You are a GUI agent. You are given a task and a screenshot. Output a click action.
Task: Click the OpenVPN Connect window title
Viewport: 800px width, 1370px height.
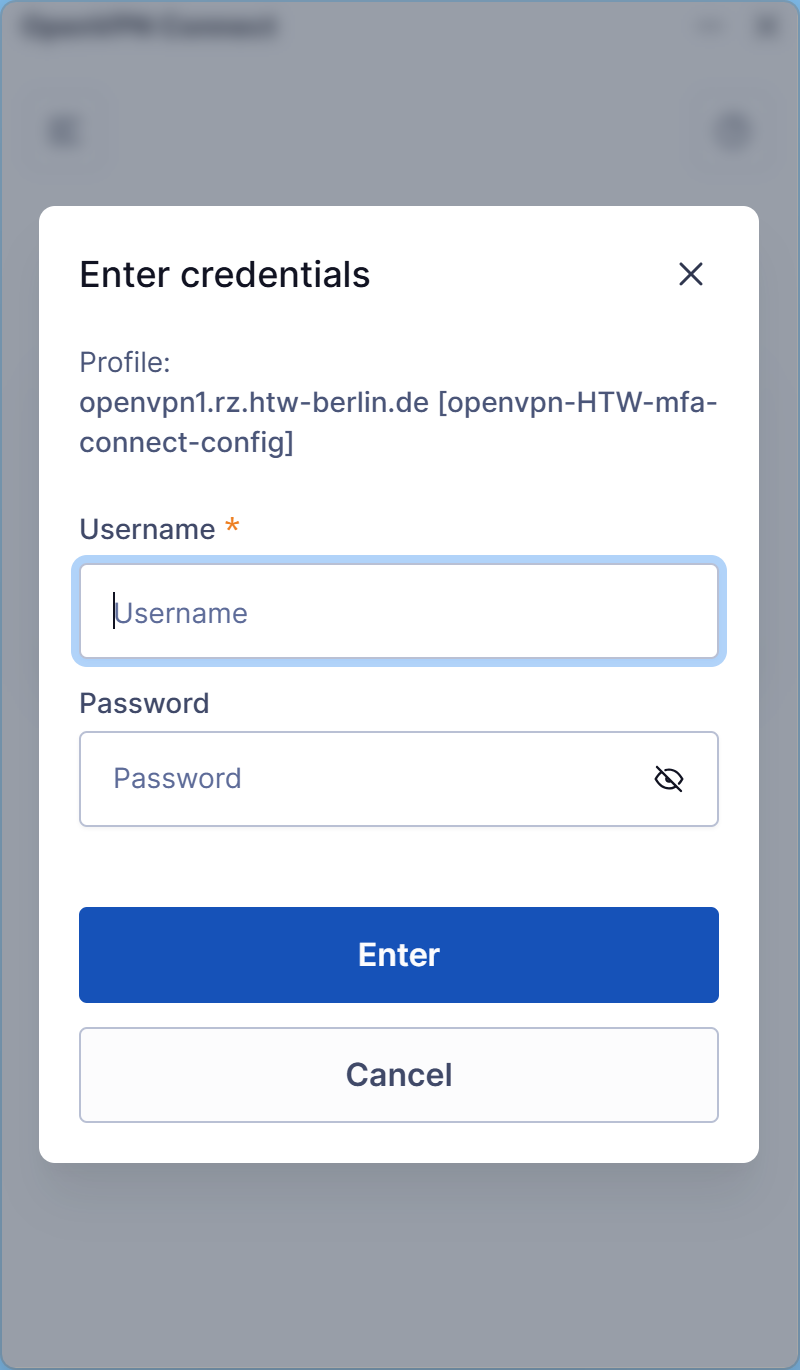(x=148, y=27)
